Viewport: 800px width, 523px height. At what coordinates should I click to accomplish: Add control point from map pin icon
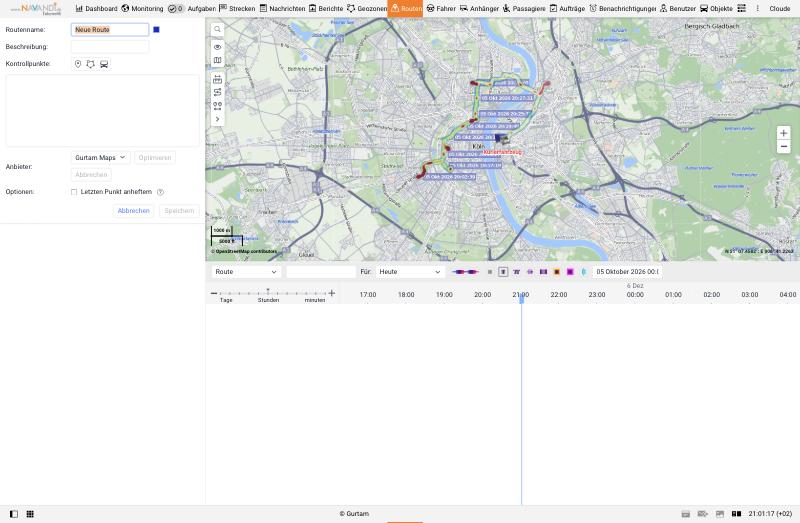(78, 64)
